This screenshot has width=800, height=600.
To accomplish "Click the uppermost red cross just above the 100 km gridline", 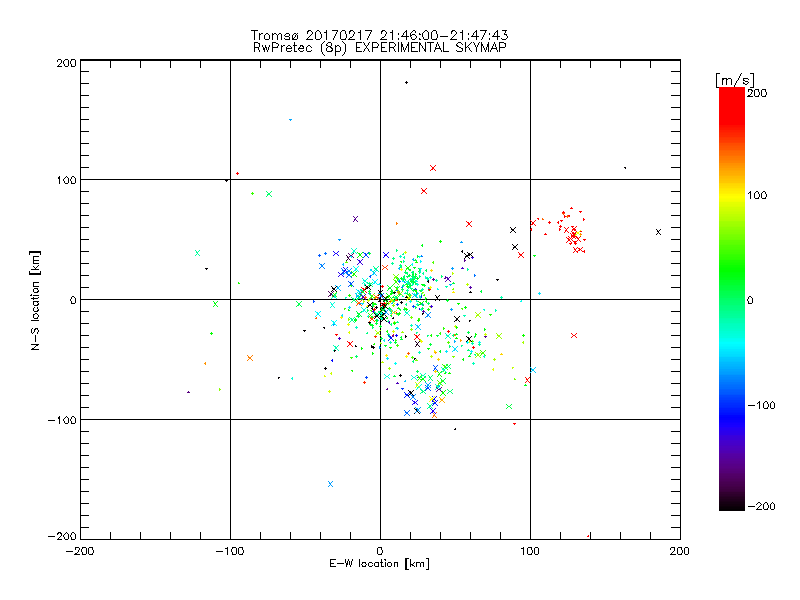I will [x=433, y=168].
